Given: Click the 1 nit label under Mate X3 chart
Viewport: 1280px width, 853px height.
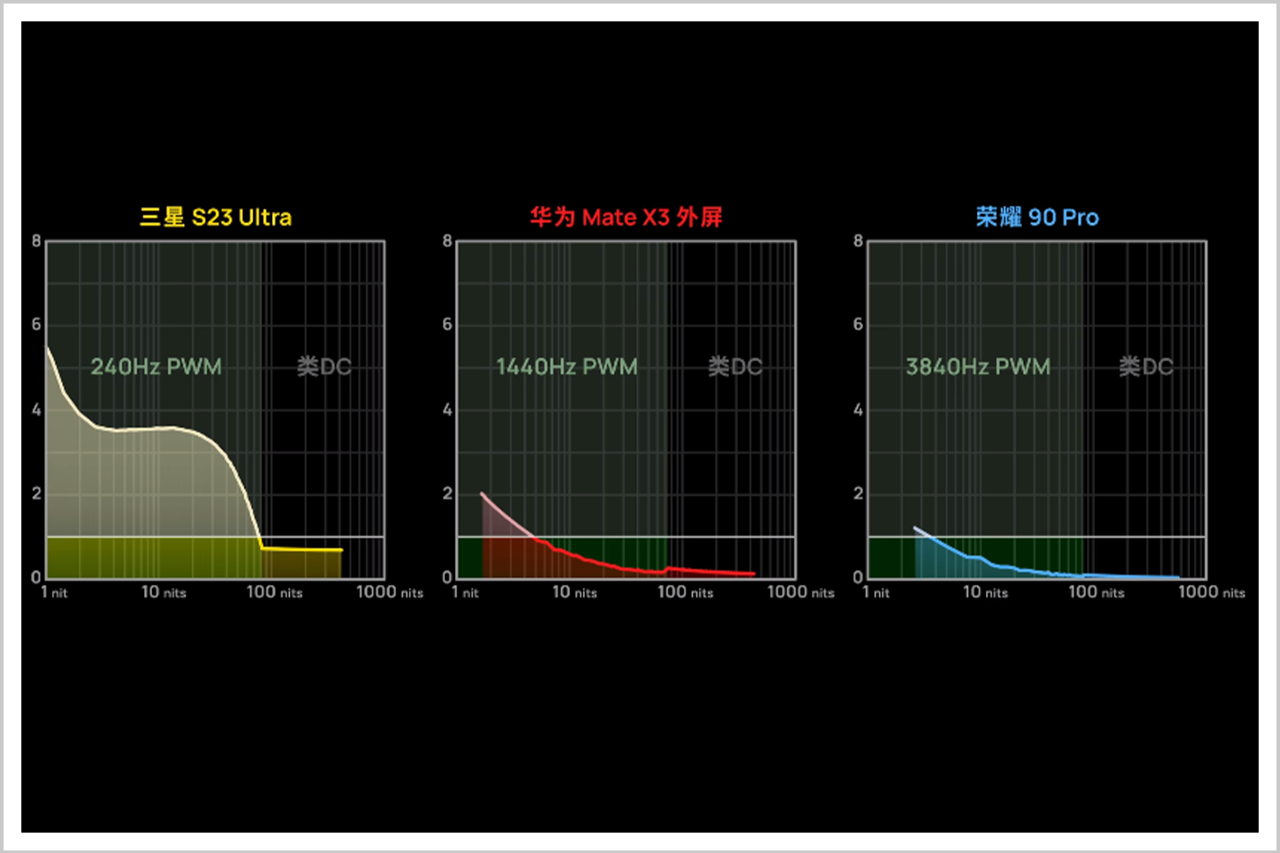Looking at the screenshot, I should coord(469,592).
